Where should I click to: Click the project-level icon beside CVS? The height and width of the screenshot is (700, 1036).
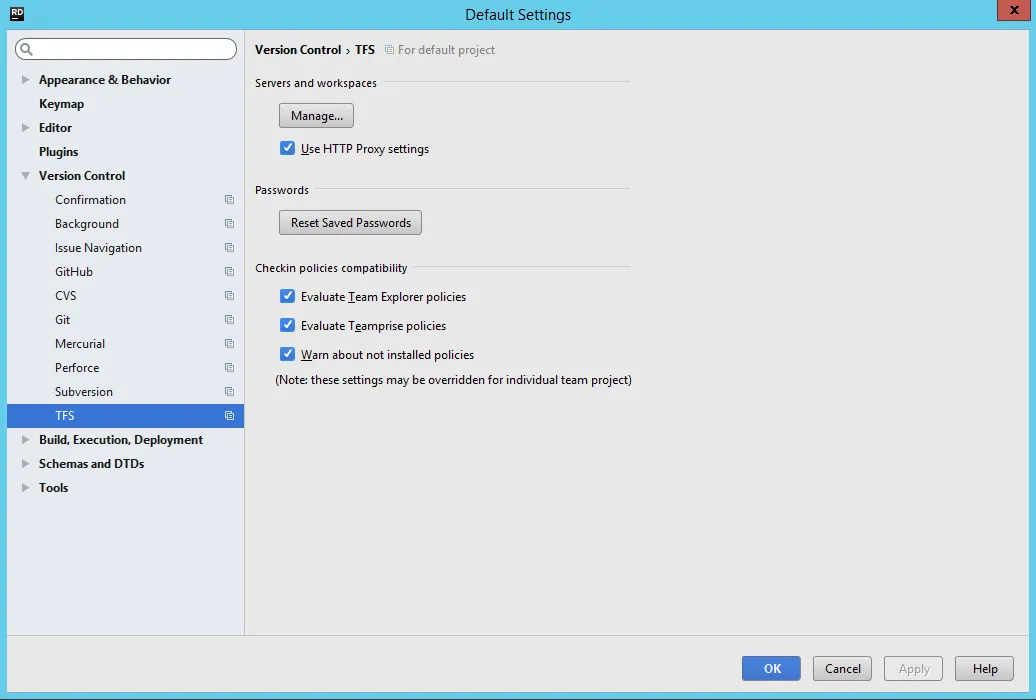[229, 295]
